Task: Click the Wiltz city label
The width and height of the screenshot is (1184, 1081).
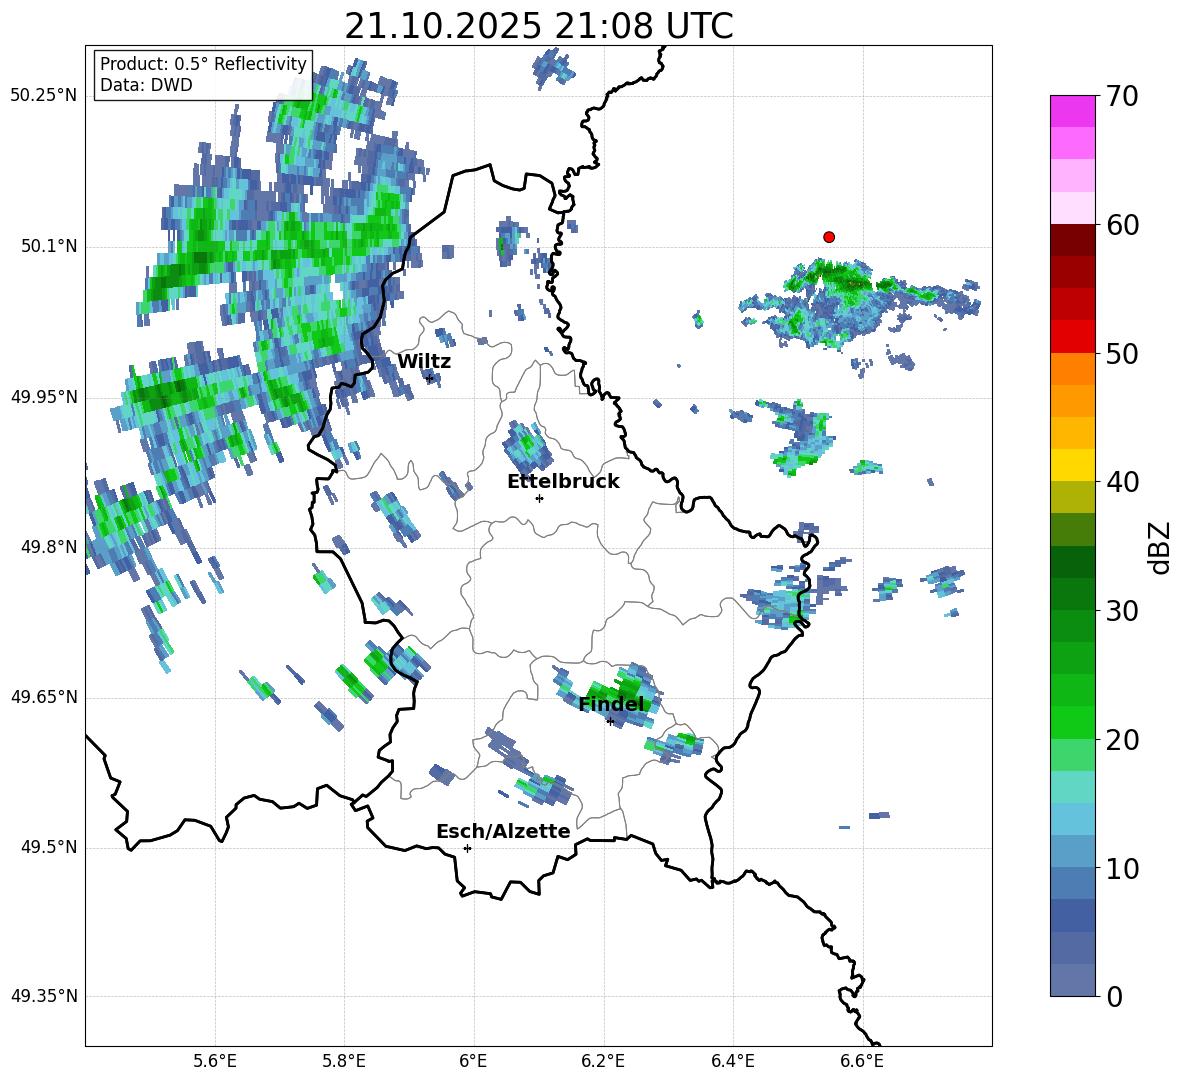Action: [x=424, y=362]
